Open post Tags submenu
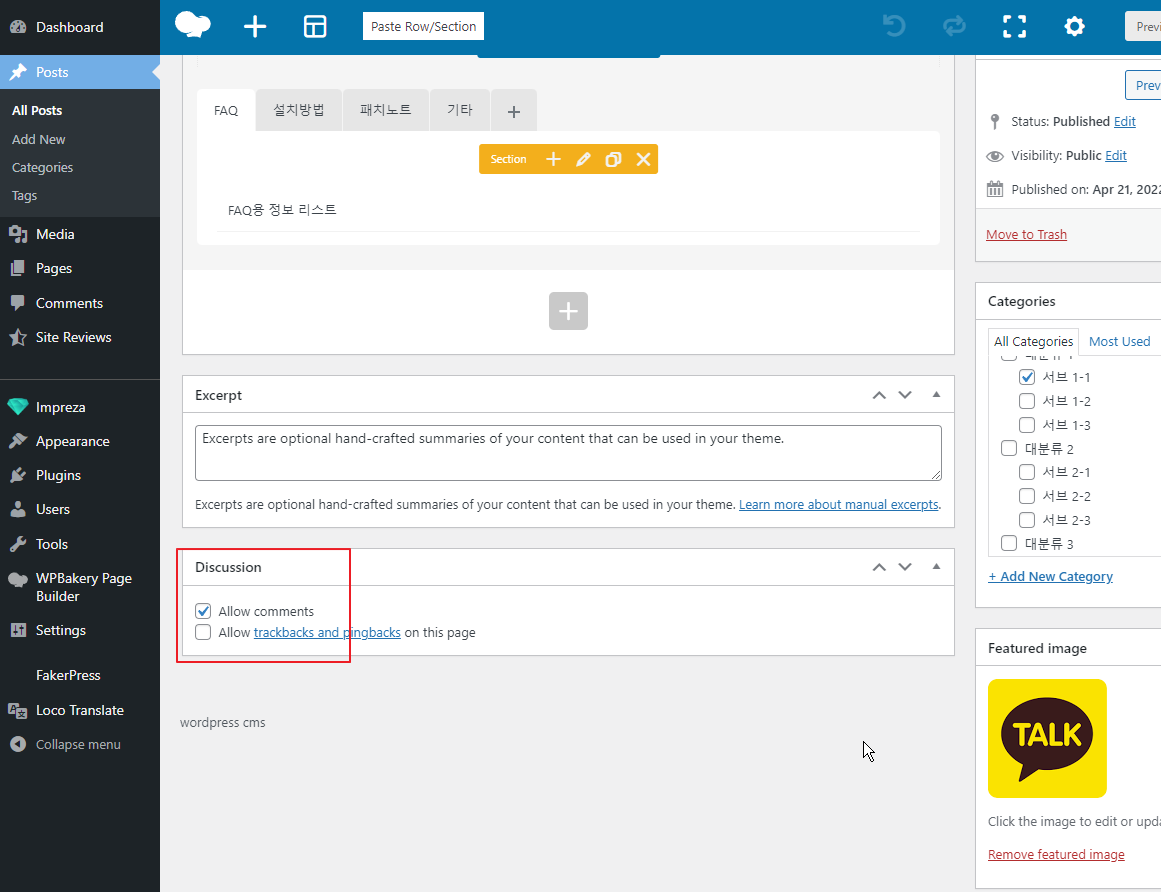The height and width of the screenshot is (892, 1161). 24,195
